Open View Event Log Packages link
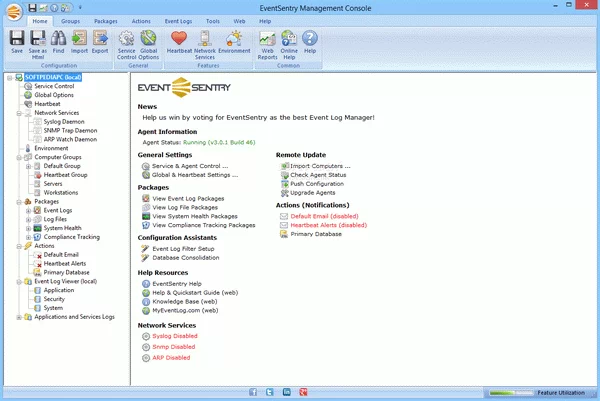 pos(188,199)
